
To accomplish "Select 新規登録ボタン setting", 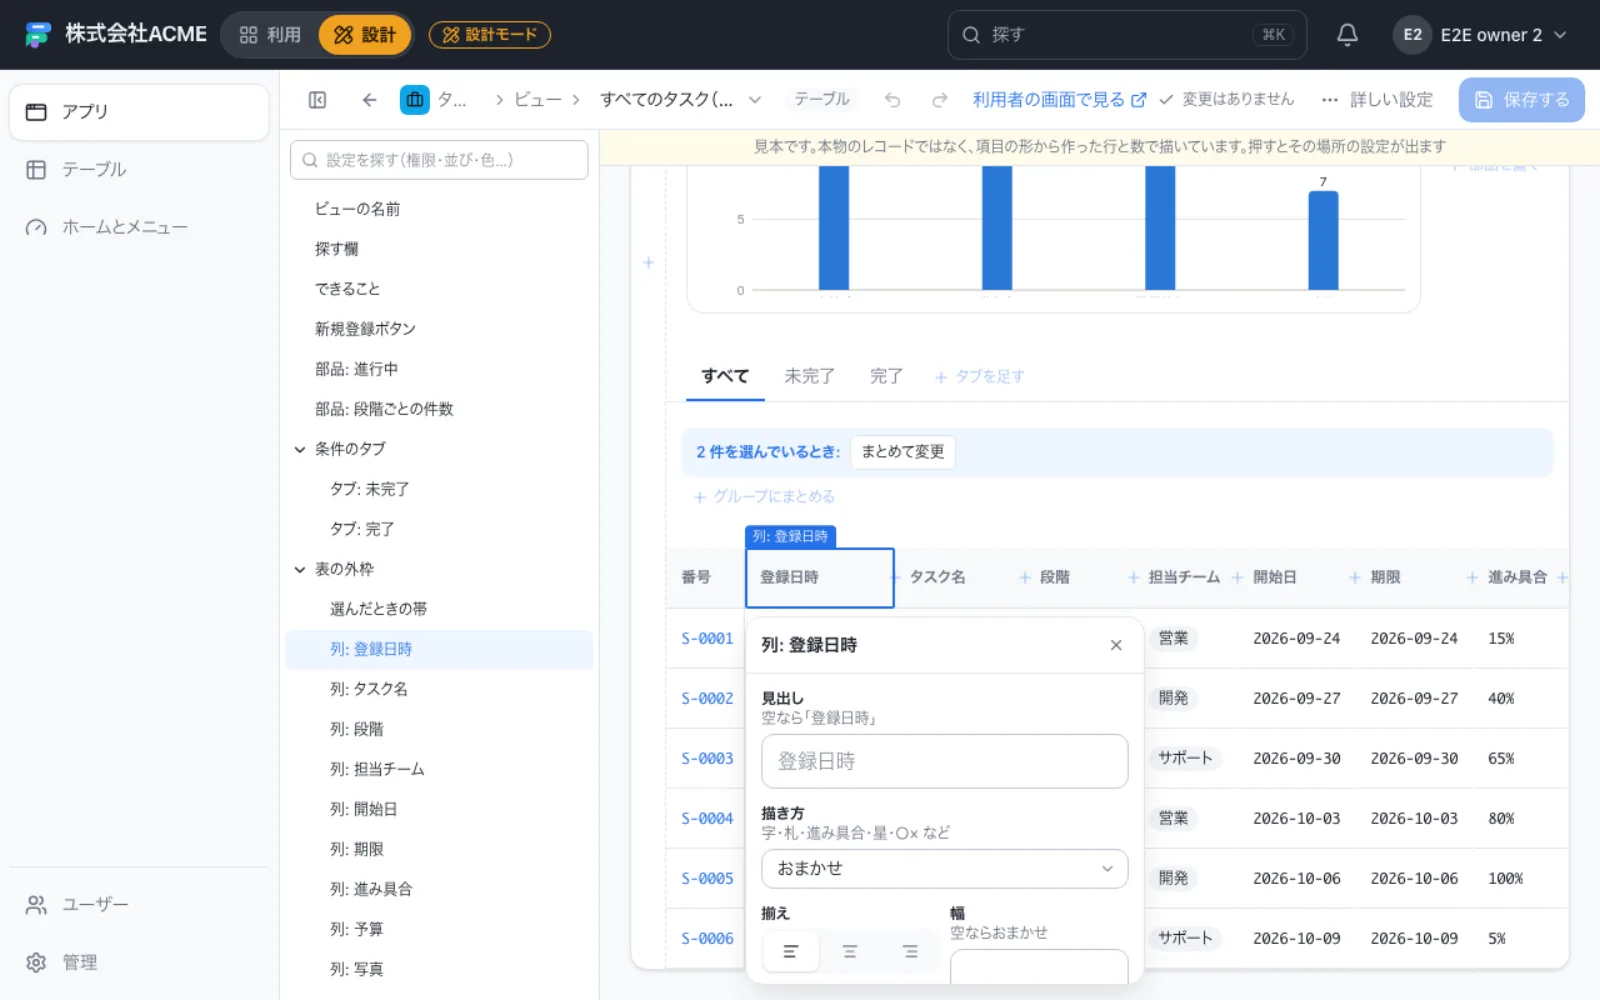I will point(439,329).
